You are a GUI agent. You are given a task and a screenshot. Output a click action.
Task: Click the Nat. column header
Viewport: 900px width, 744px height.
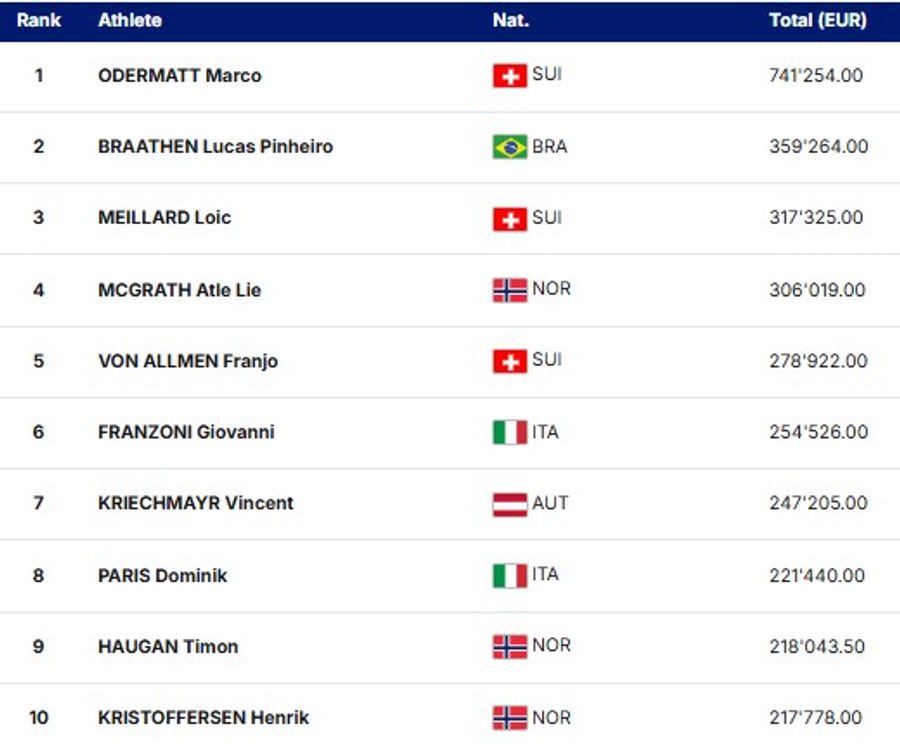(511, 20)
